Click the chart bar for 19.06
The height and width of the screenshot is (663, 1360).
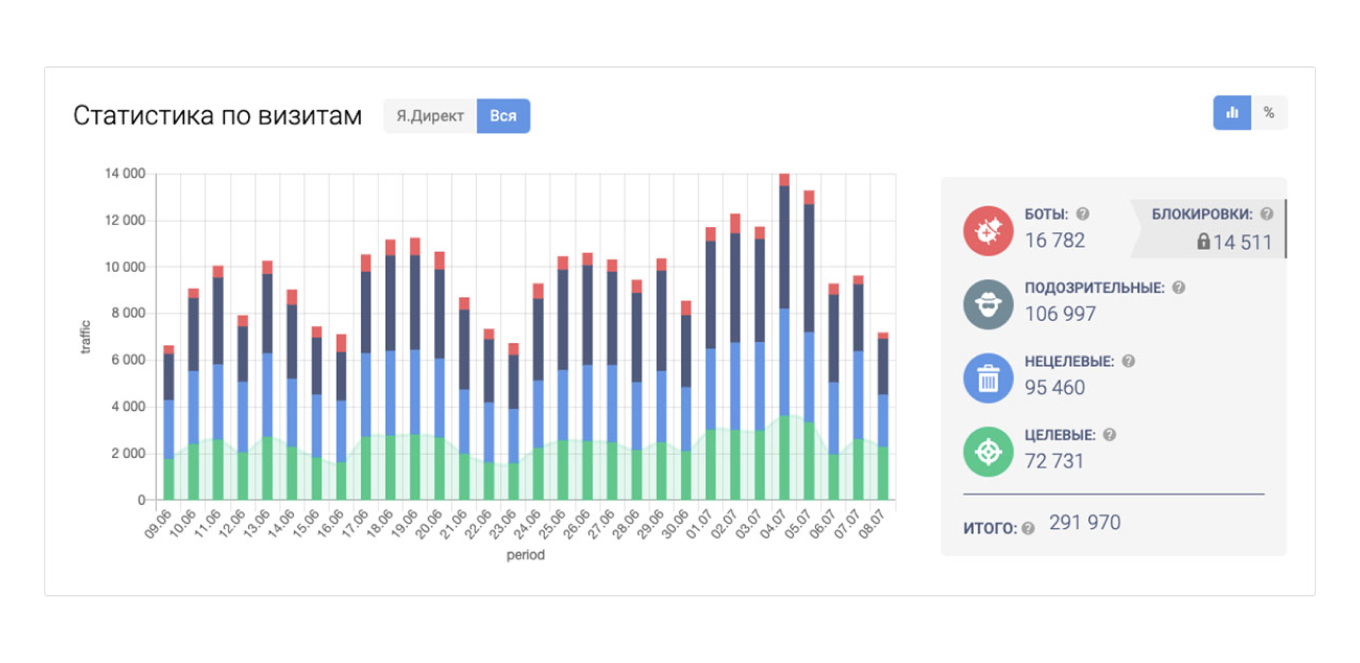415,369
